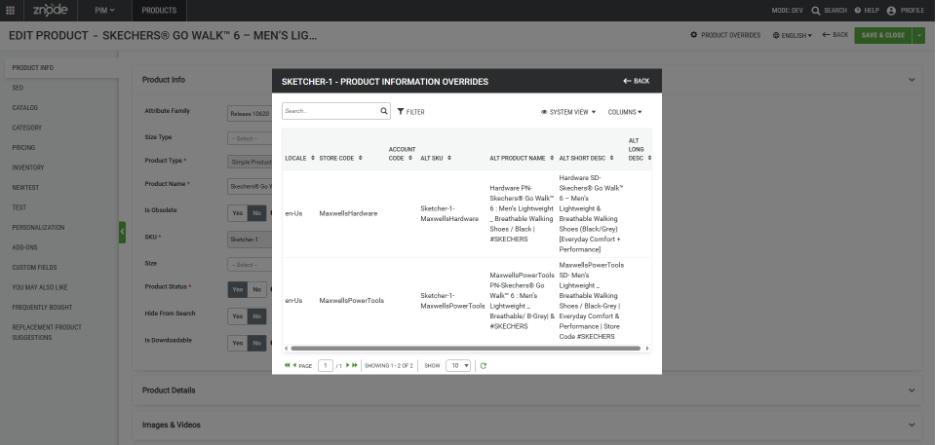The image size is (936, 445).
Task: Go to next page icon
Action: (347, 366)
